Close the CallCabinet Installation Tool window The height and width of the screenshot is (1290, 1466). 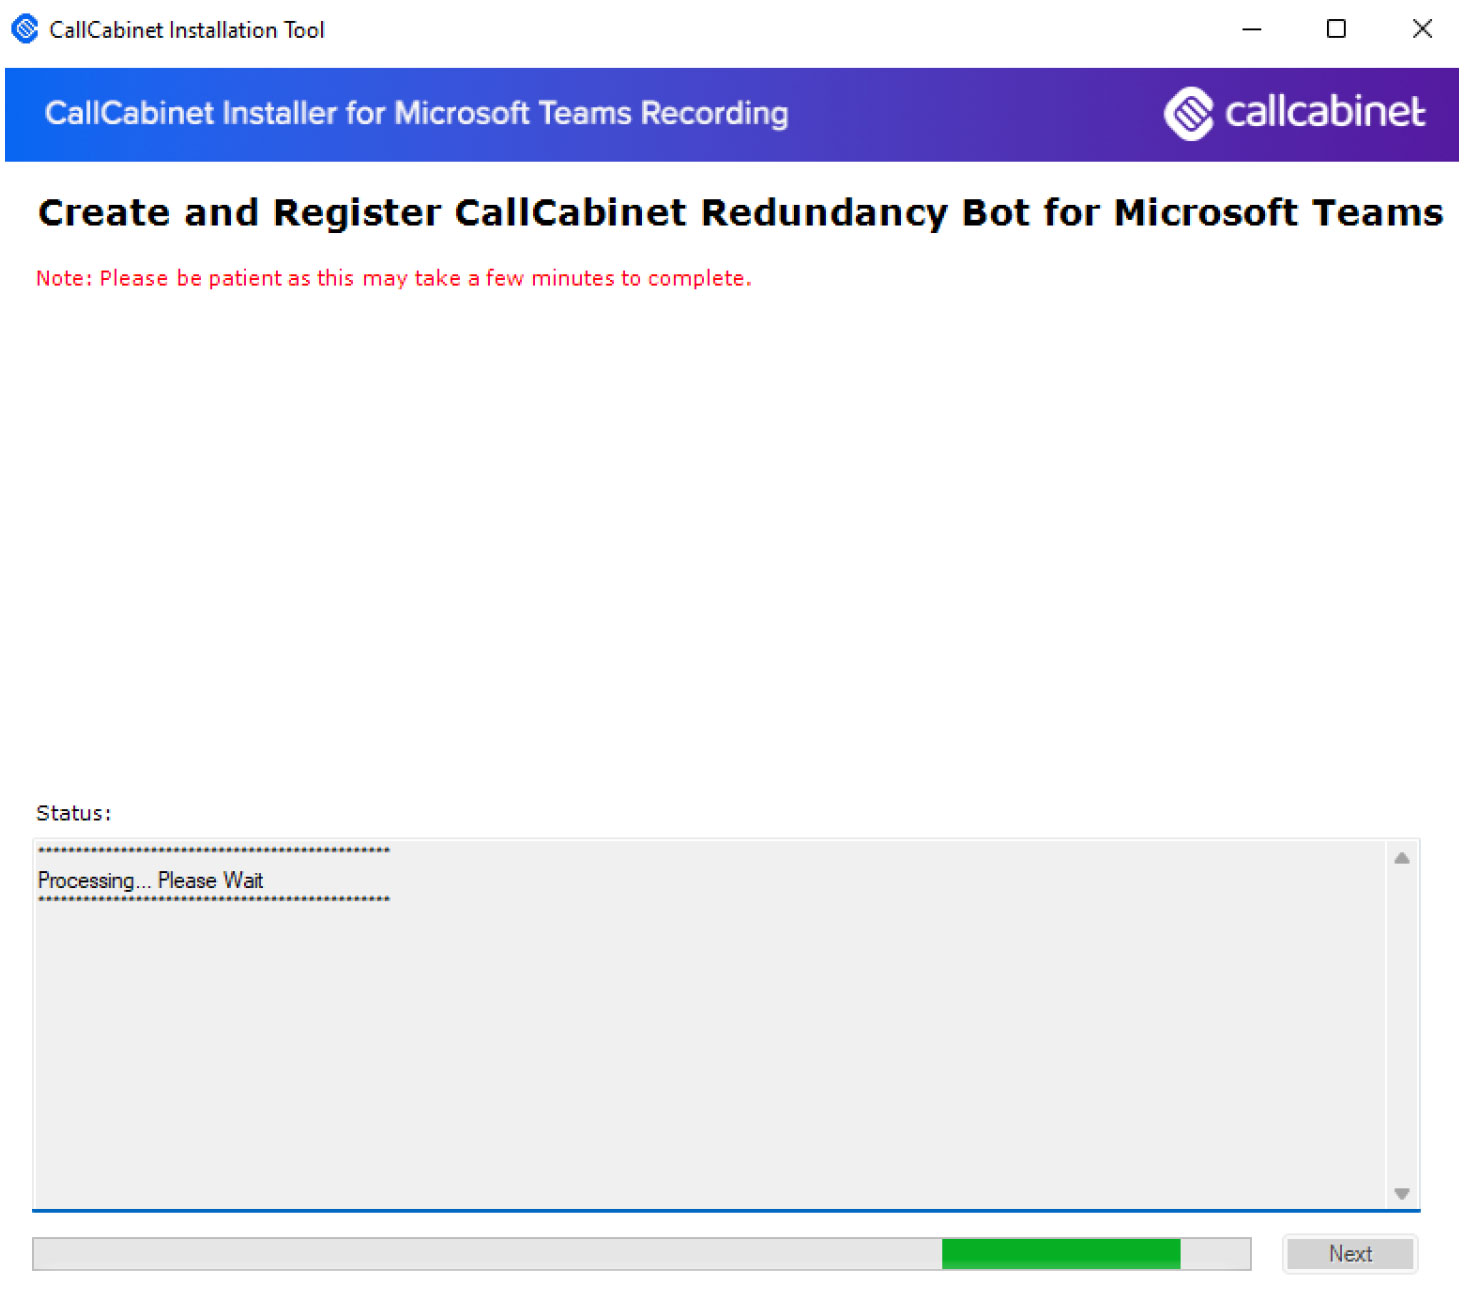[x=1421, y=29]
